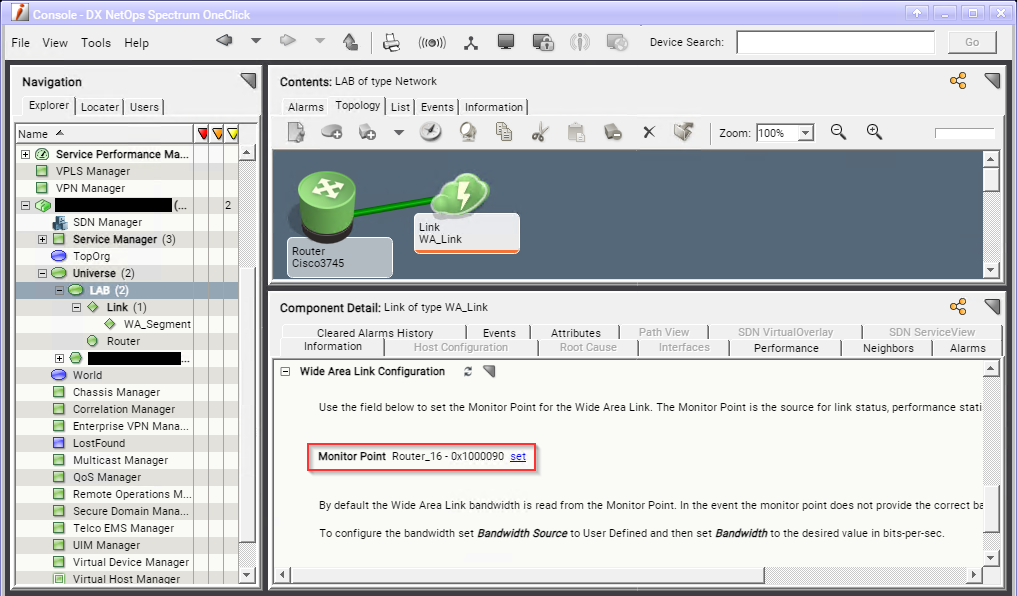Open the Tools menu
Screen dimensions: 1017x596
[x=96, y=43]
